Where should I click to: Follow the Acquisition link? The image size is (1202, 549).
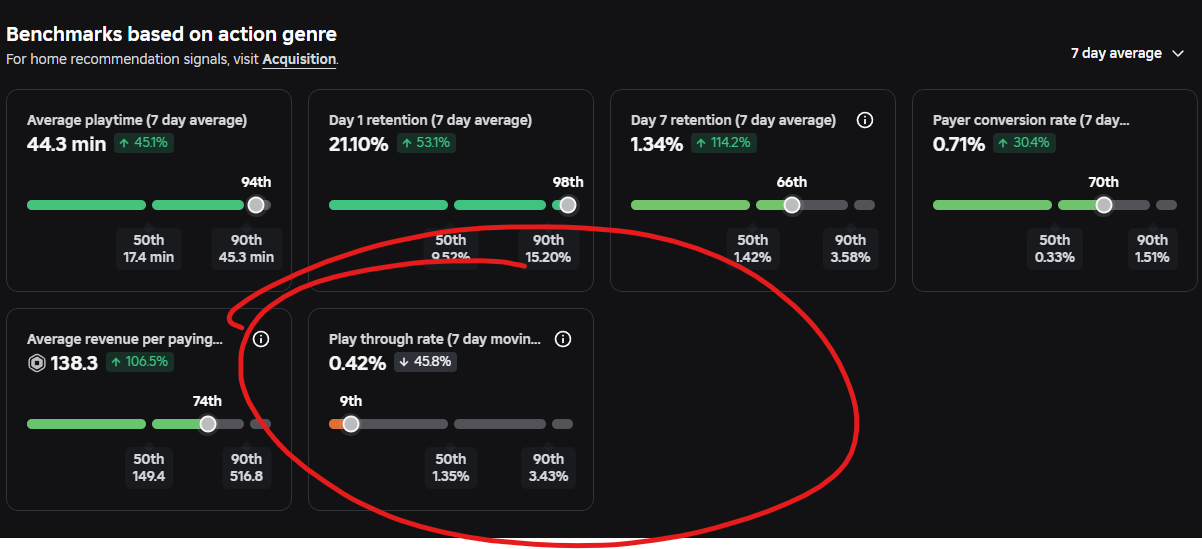click(x=299, y=59)
